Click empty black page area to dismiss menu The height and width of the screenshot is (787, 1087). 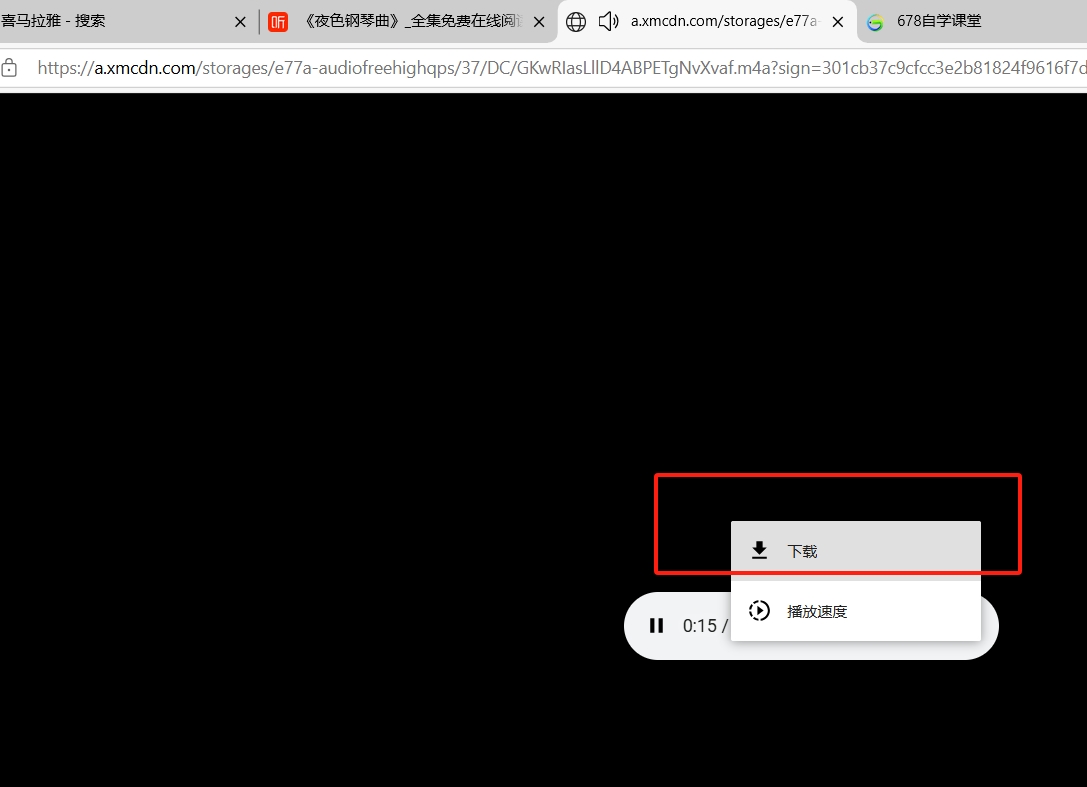click(x=300, y=350)
